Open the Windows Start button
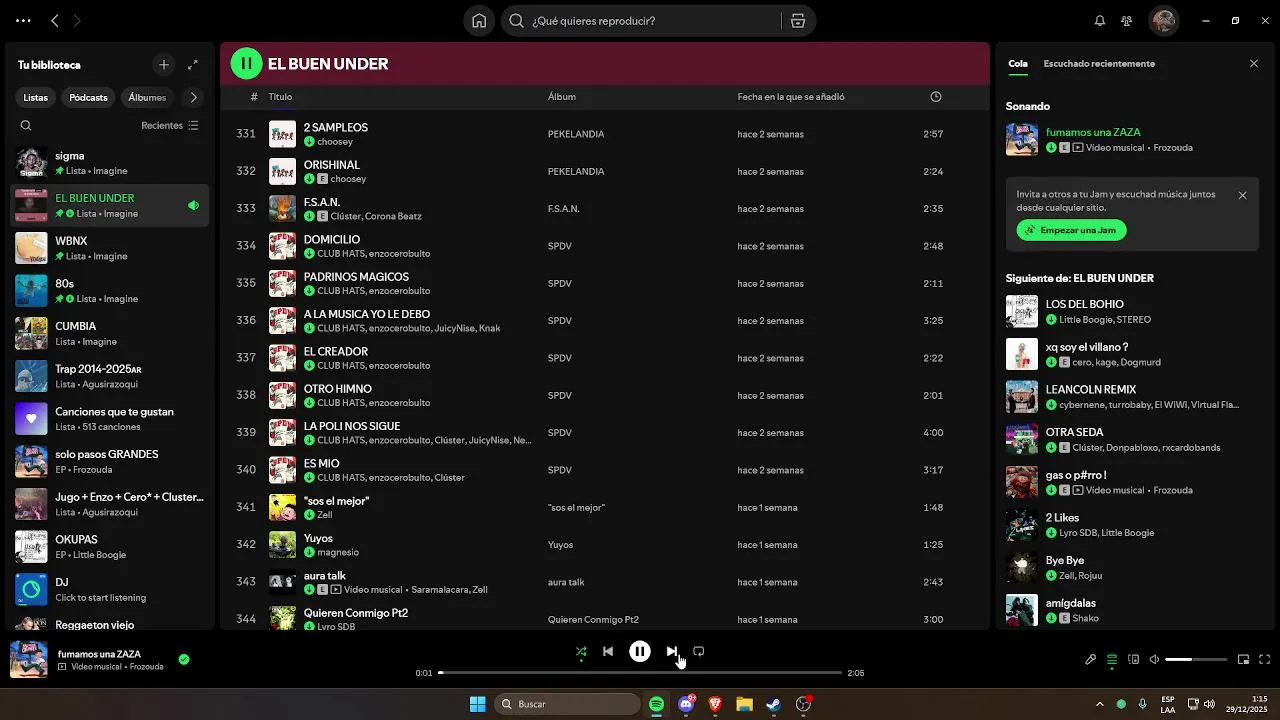The height and width of the screenshot is (720, 1280). click(478, 704)
